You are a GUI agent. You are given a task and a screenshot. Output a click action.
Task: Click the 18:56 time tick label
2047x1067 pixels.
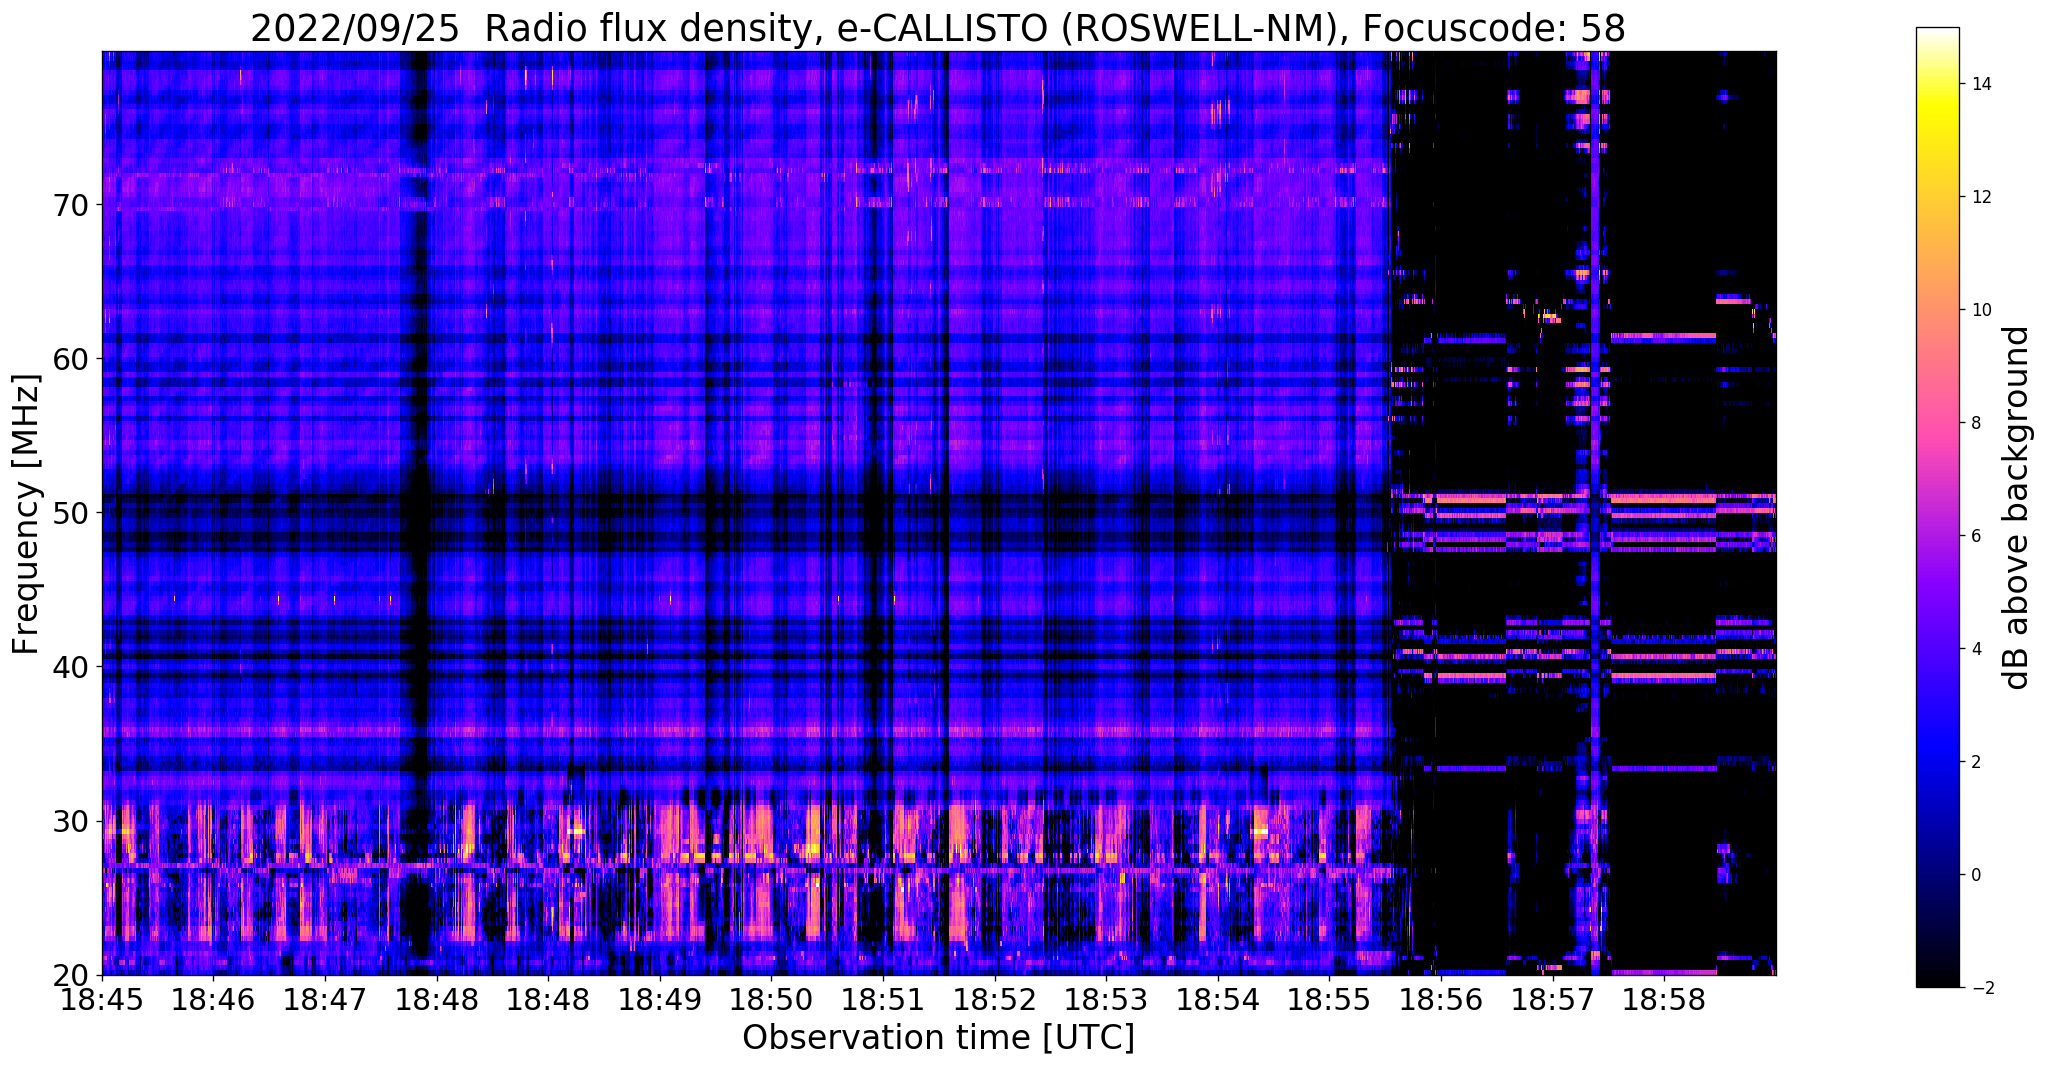[x=1441, y=1000]
